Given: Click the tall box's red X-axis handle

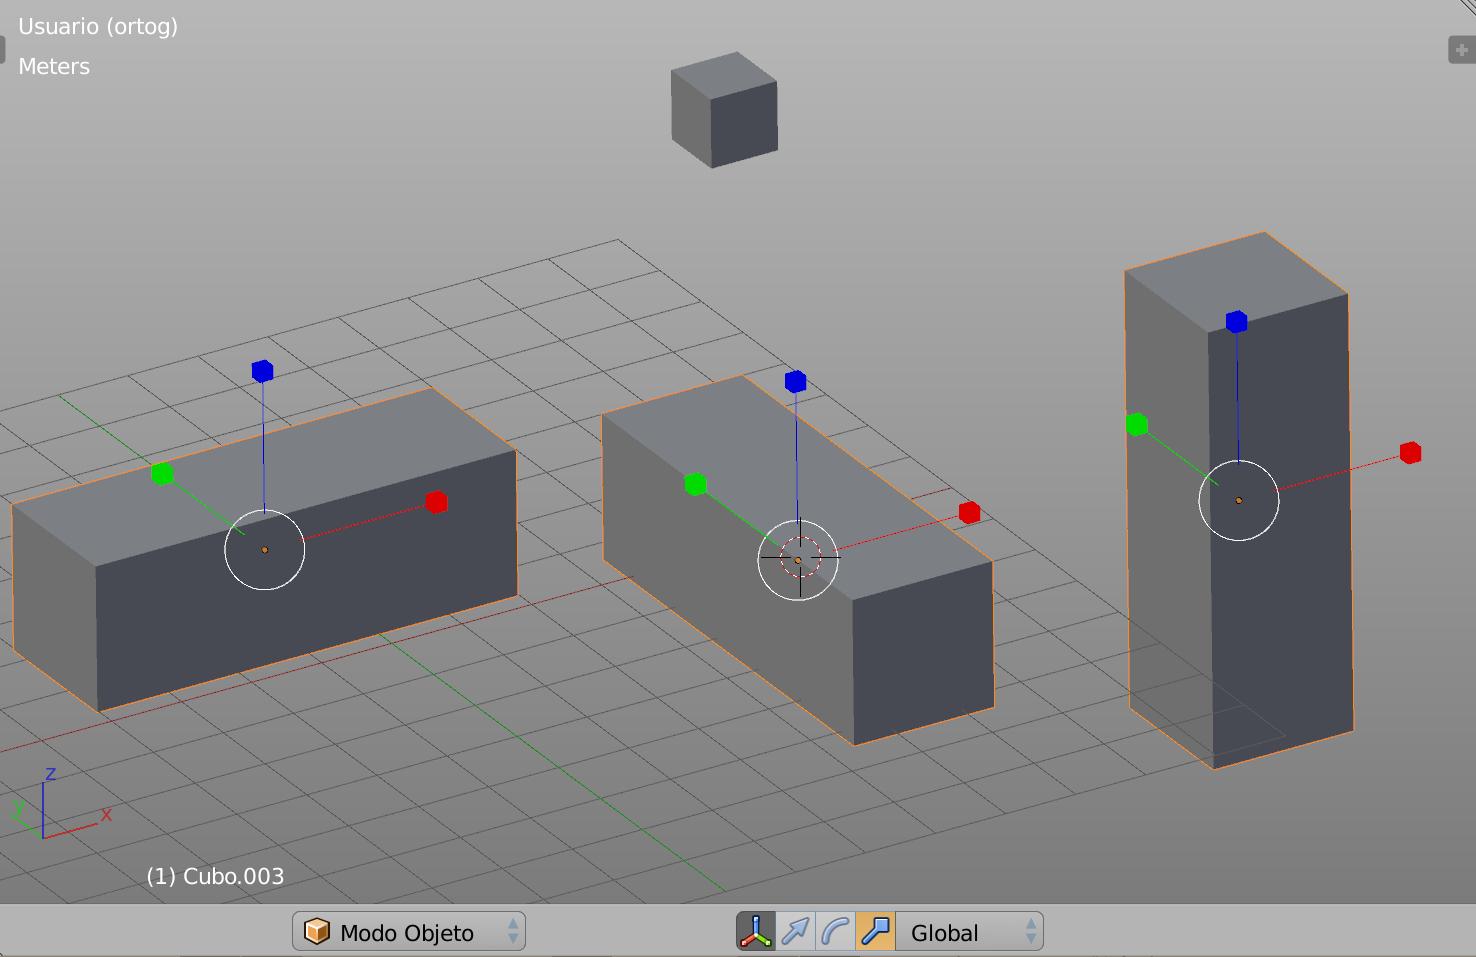Looking at the screenshot, I should coord(1410,453).
